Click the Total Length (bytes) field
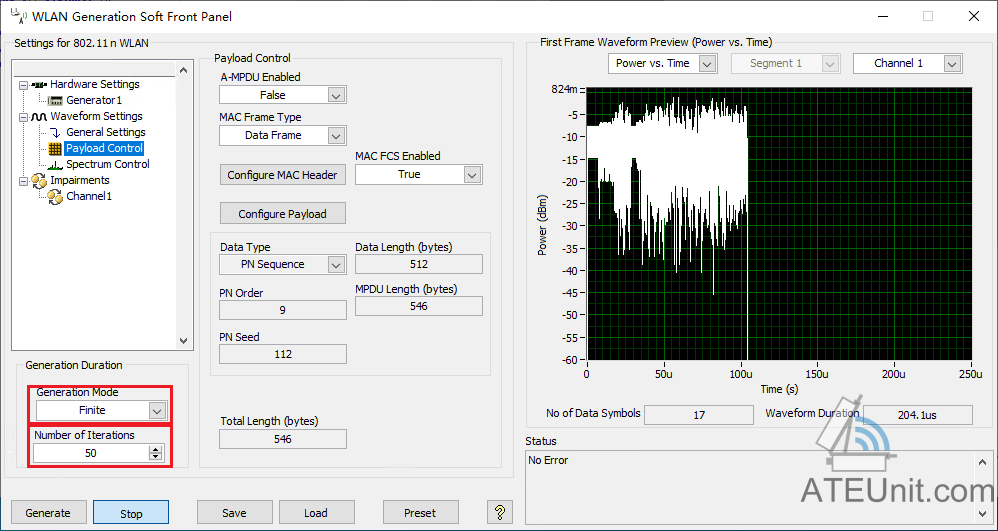 [283, 439]
